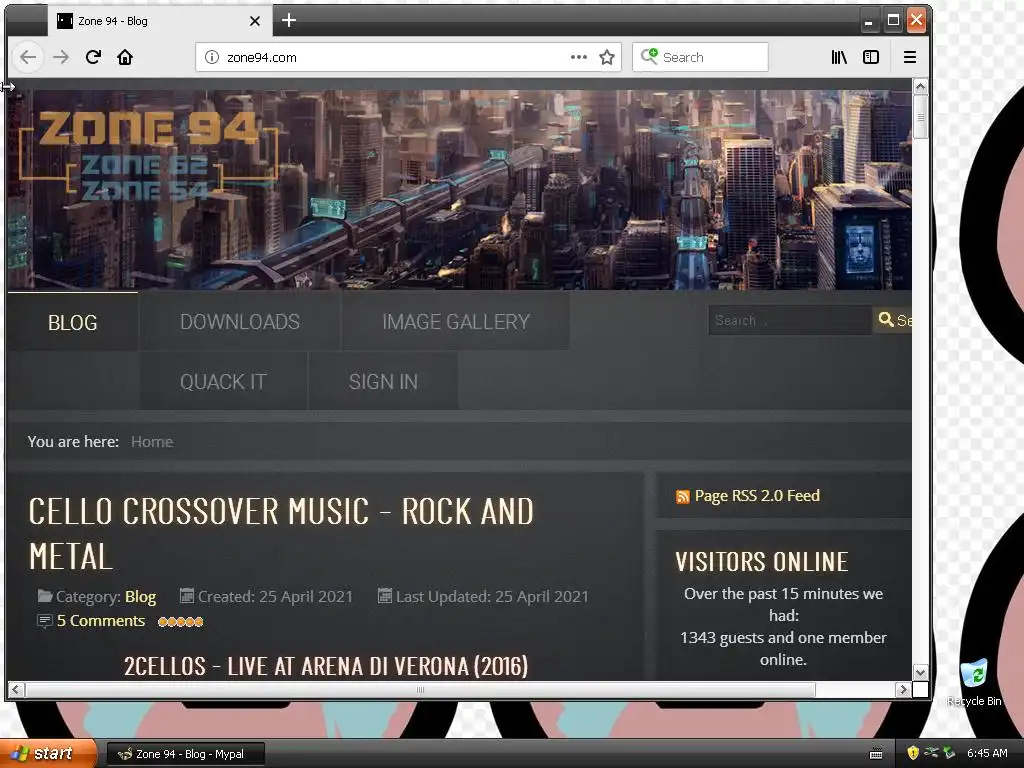This screenshot has width=1024, height=768.
Task: Open a new tab with the plus icon
Action: coord(289,20)
